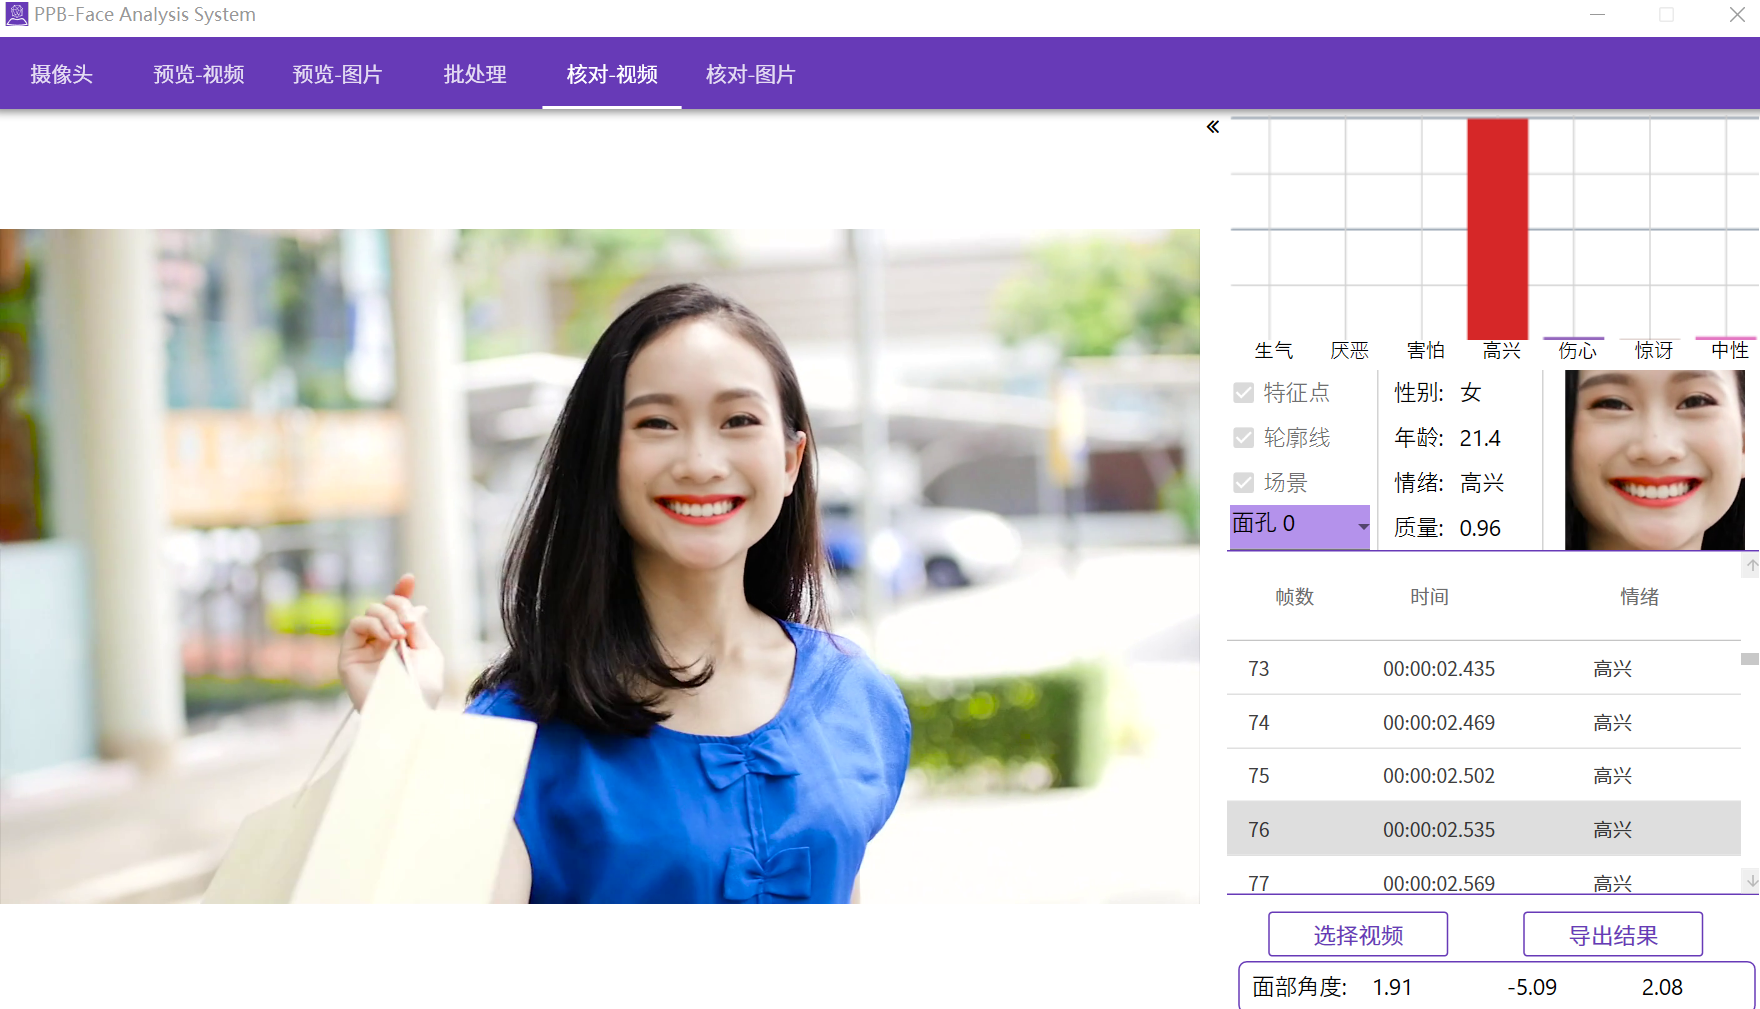The height and width of the screenshot is (1009, 1760).
Task: Click the red 高兴 emotion bar
Action: (x=1497, y=229)
